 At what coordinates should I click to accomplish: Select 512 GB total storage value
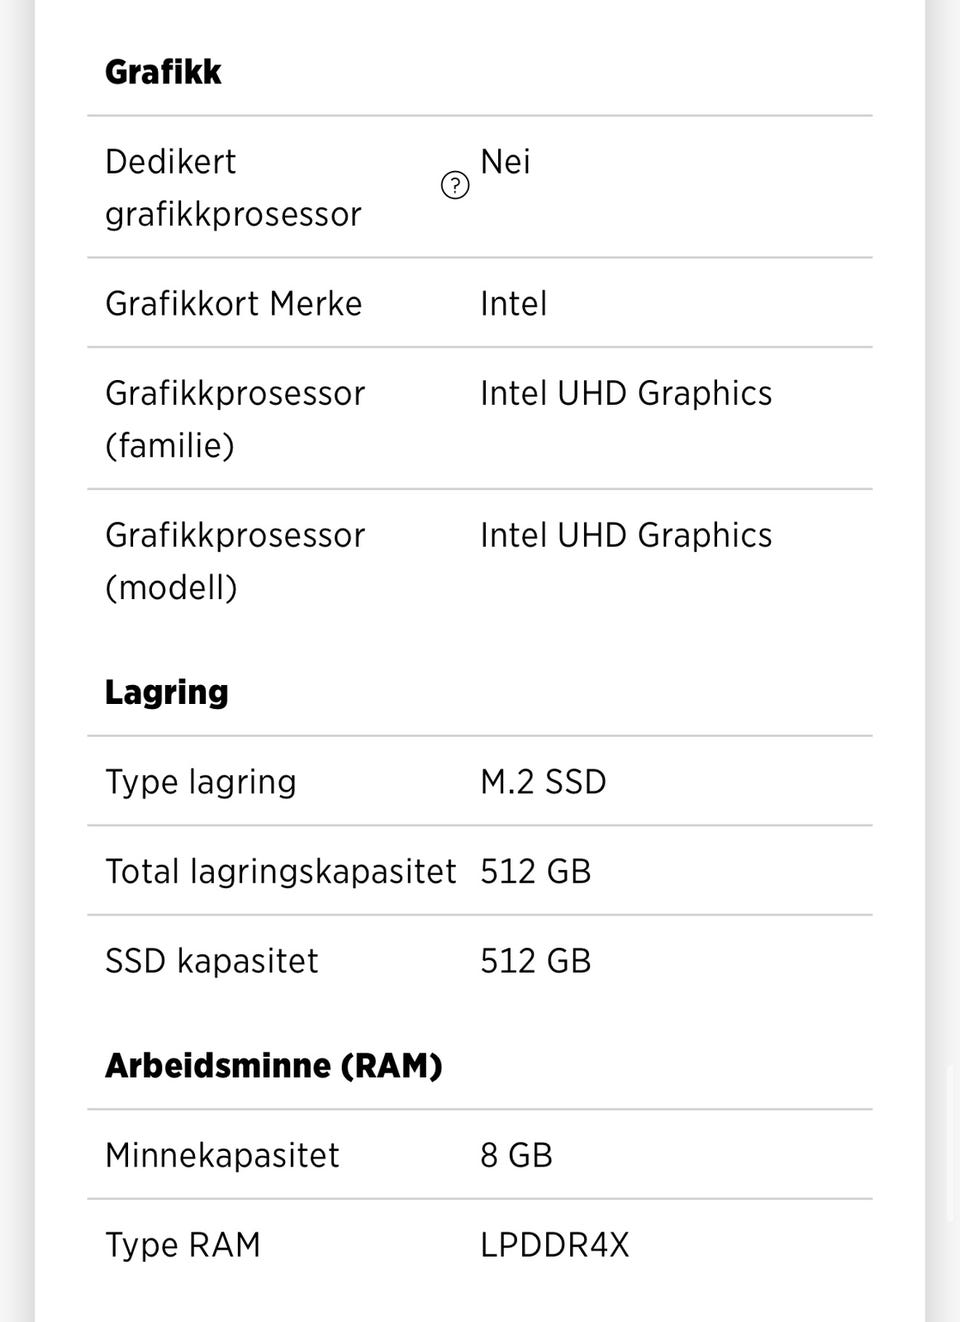(536, 871)
